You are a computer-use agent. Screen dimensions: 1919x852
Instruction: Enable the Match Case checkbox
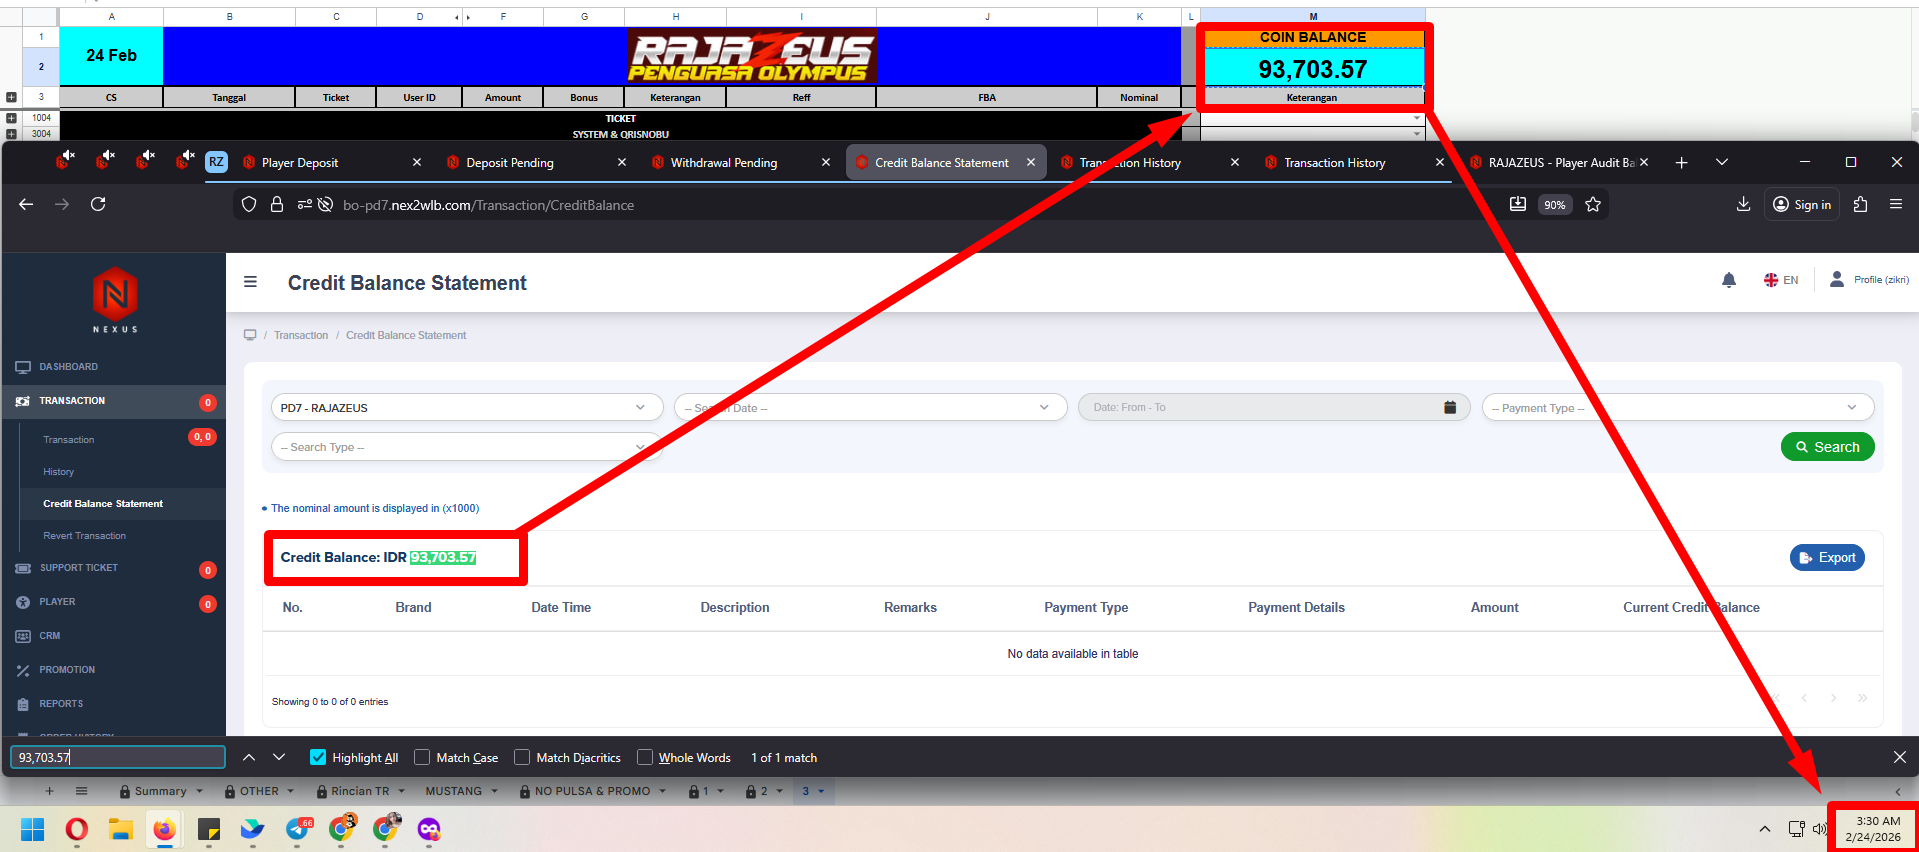(422, 757)
